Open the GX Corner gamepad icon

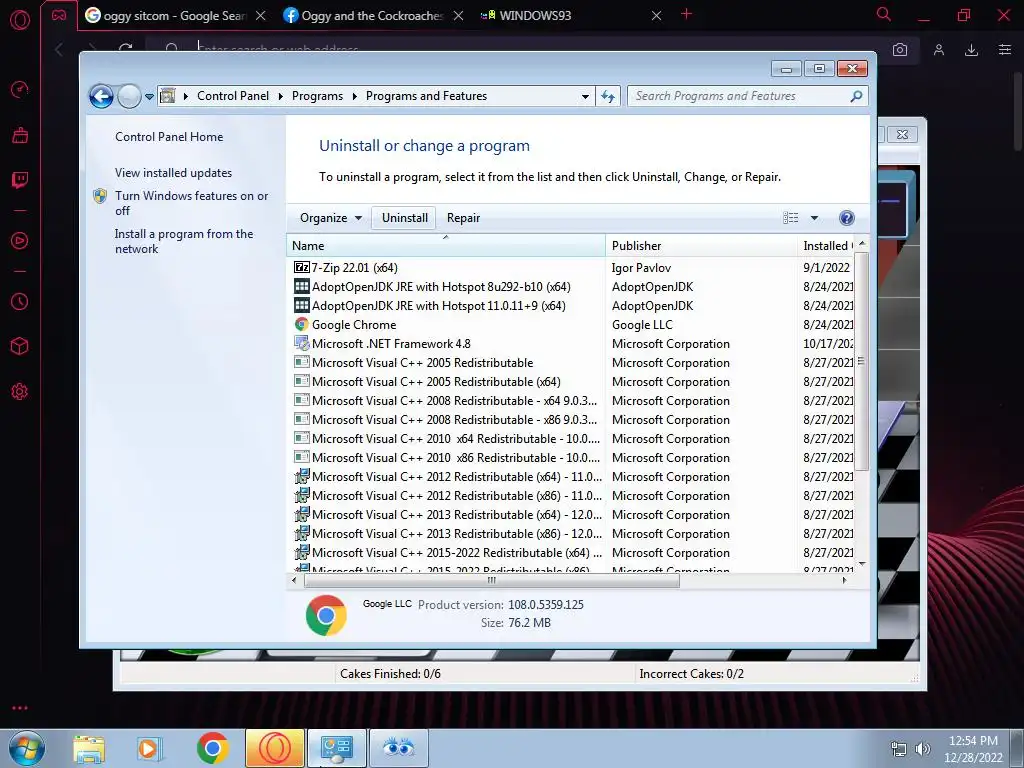59,15
